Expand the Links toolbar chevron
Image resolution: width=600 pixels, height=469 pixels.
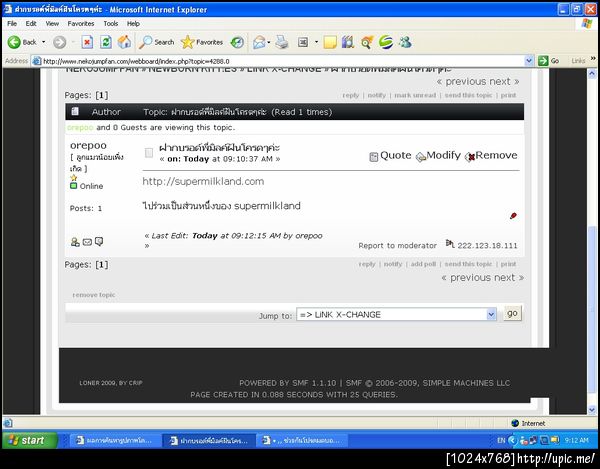pos(593,59)
